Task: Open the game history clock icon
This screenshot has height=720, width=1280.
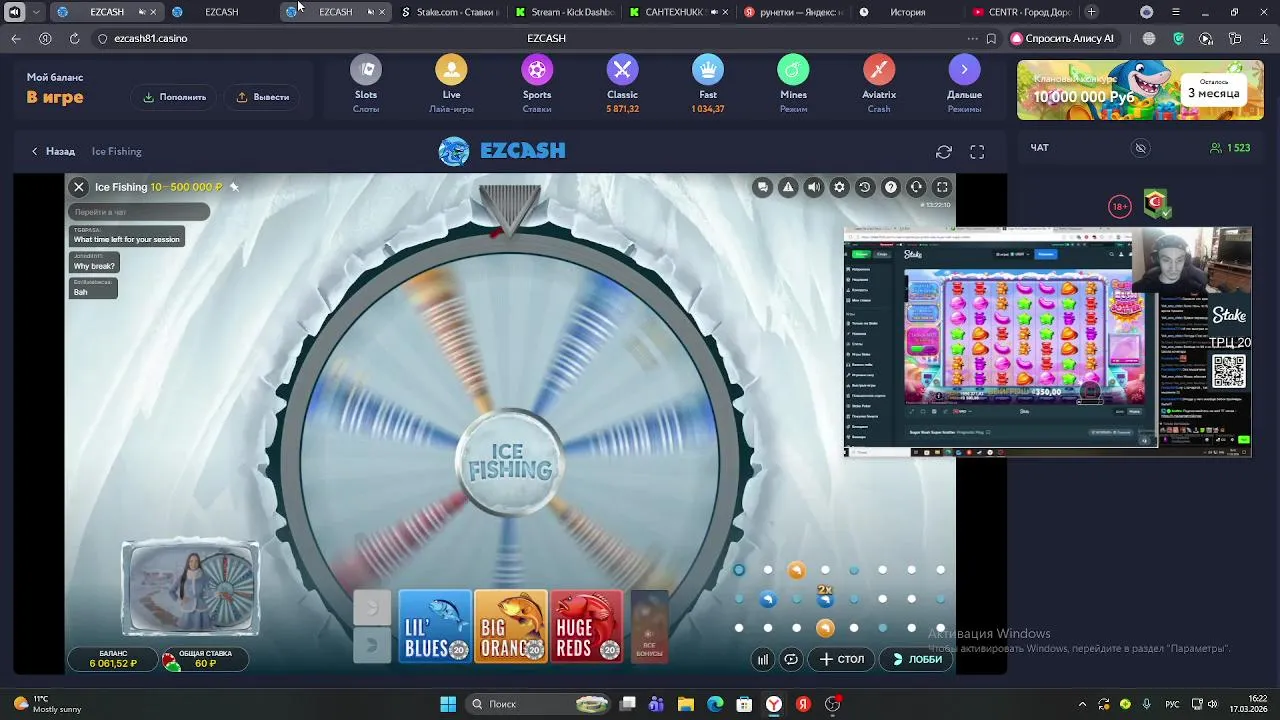Action: pyautogui.click(x=865, y=187)
